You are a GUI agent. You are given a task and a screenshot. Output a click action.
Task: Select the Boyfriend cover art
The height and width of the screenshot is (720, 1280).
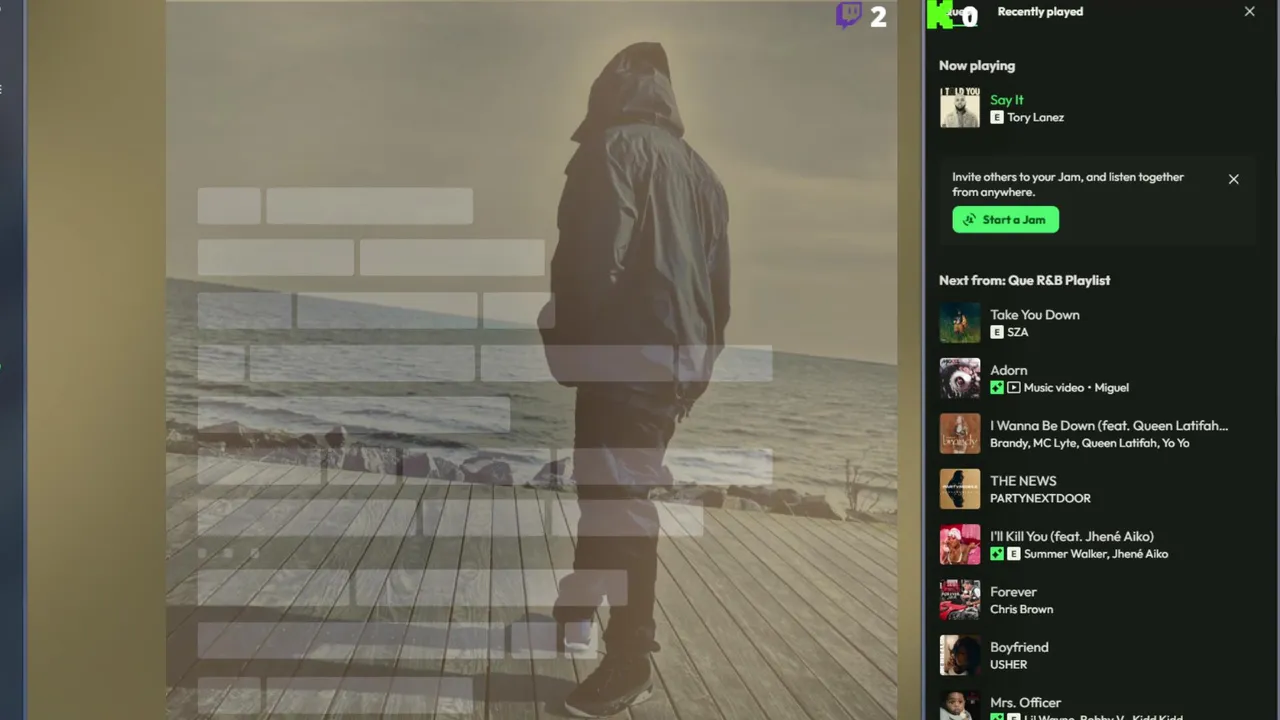click(x=960, y=656)
